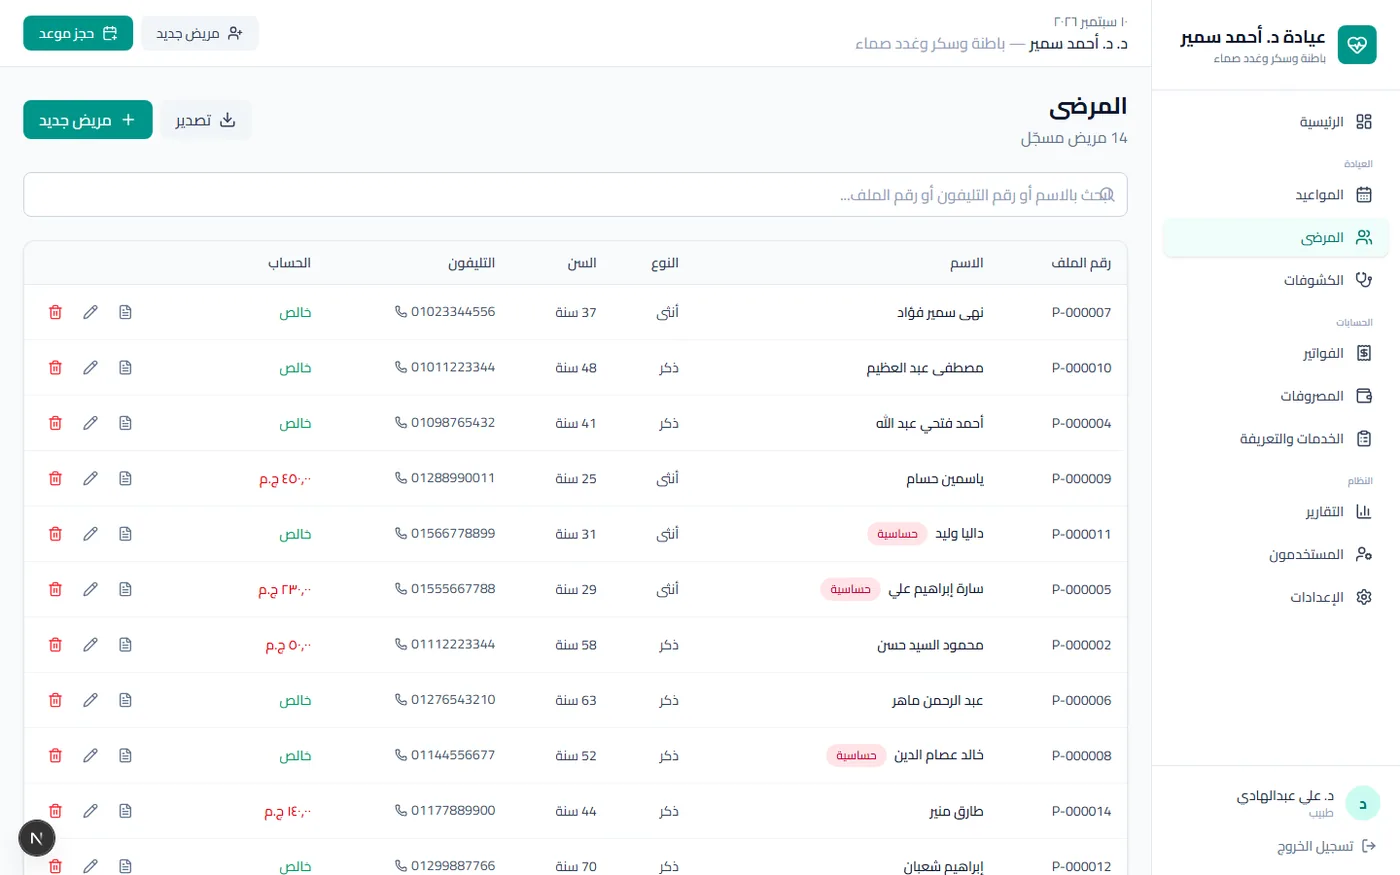Delete patient نهى سمير فؤاد via trash icon

(x=55, y=312)
